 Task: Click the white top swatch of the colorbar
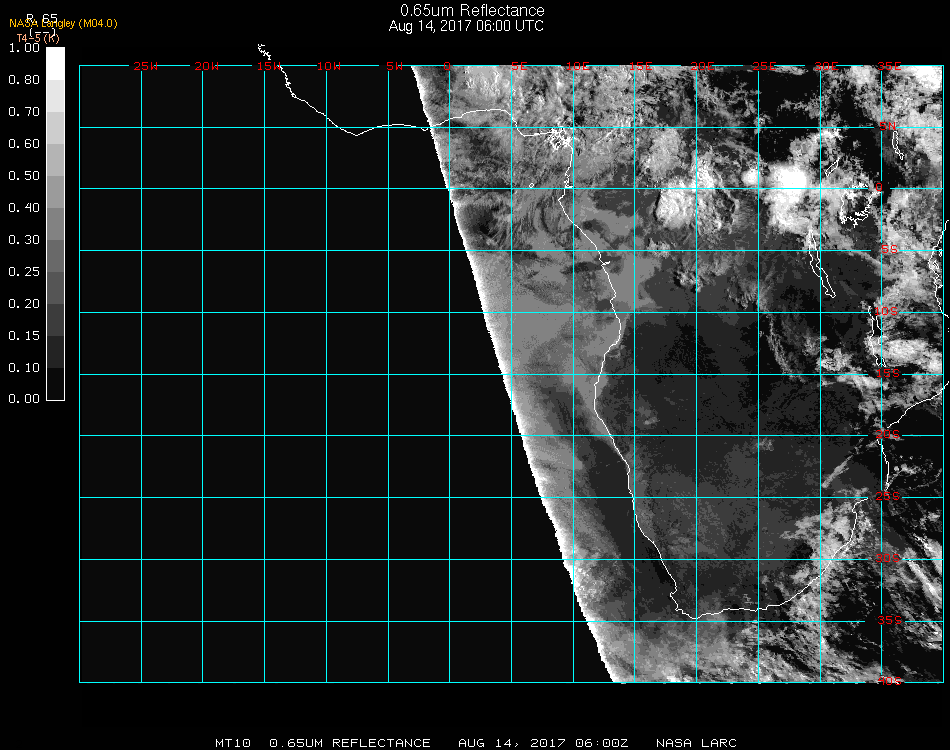point(55,64)
